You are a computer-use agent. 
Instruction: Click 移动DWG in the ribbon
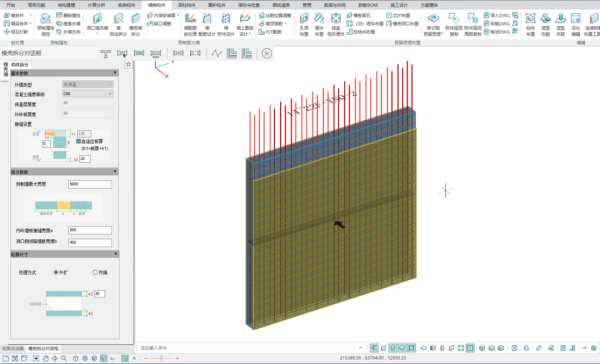pyautogui.click(x=497, y=32)
